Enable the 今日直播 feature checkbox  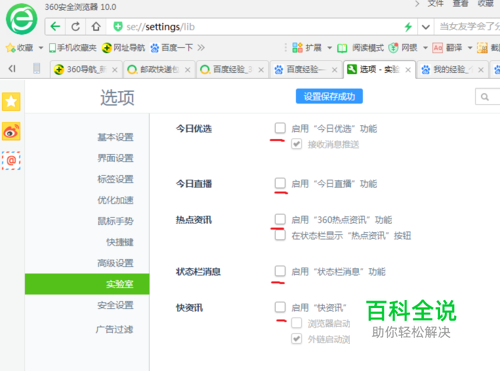(280, 183)
